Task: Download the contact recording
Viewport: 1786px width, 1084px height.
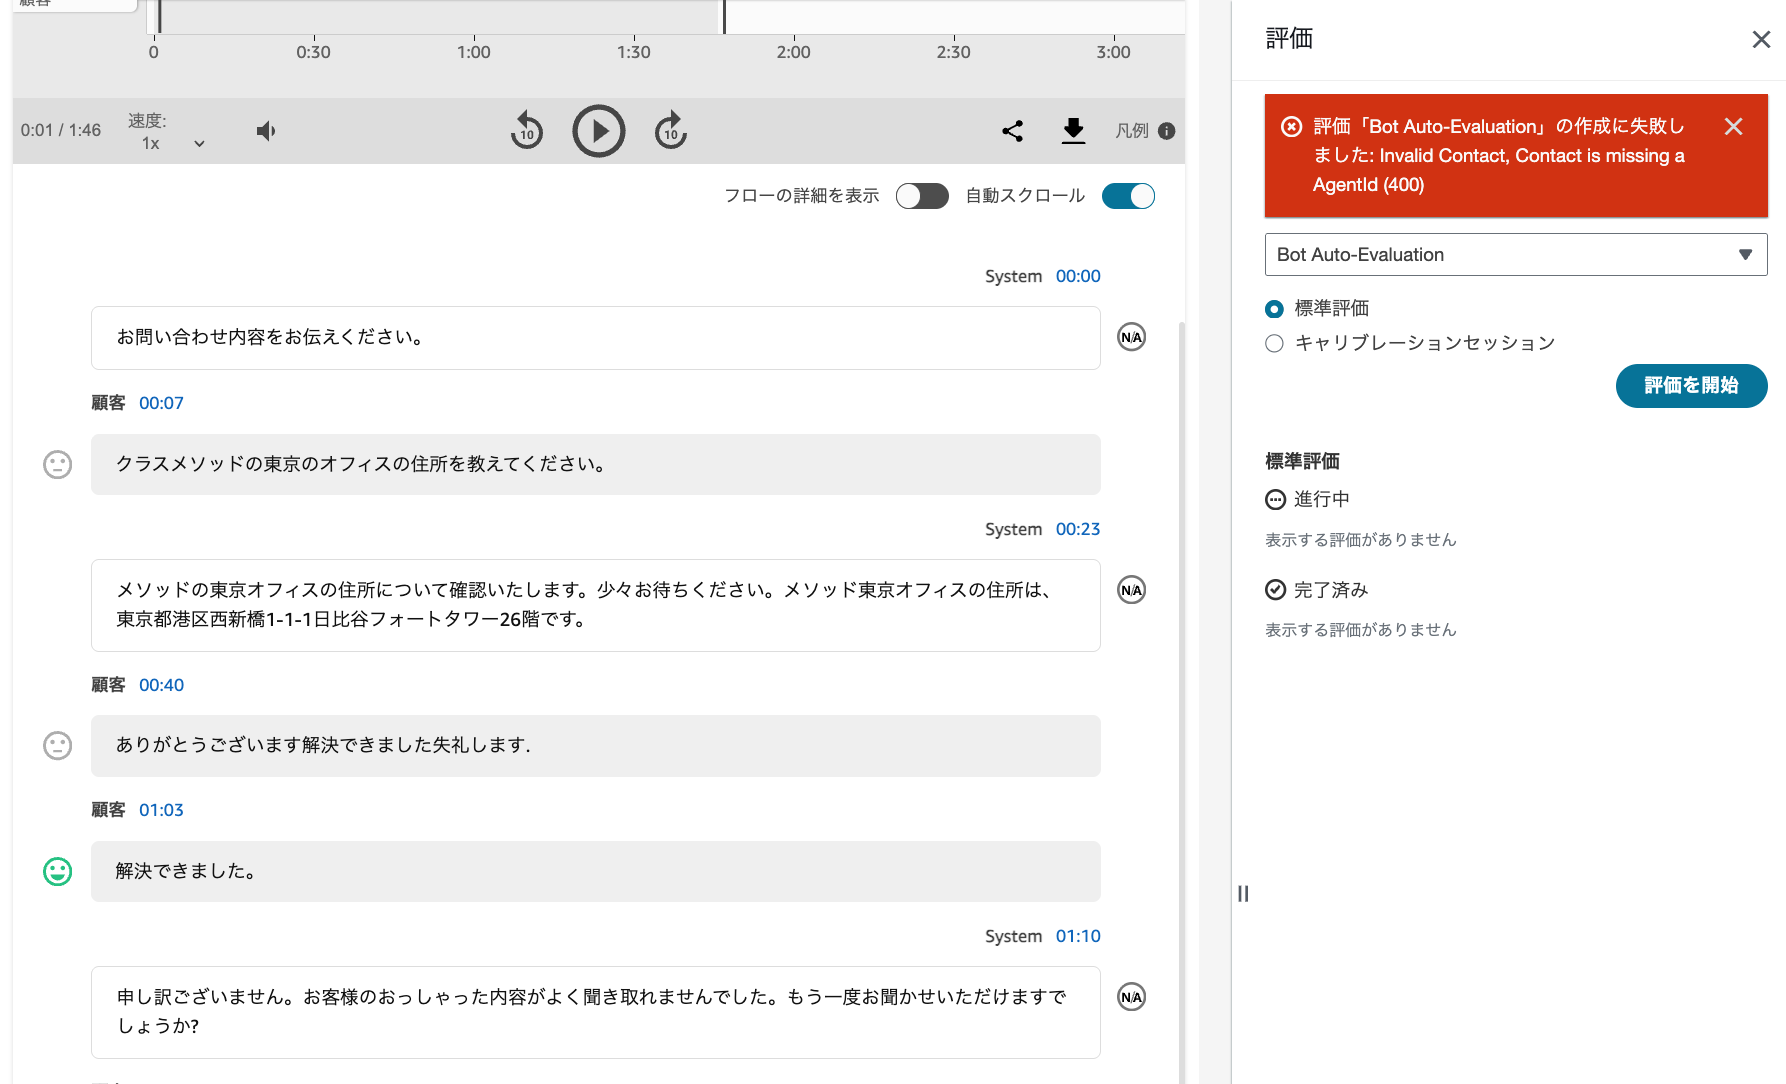Action: tap(1073, 131)
